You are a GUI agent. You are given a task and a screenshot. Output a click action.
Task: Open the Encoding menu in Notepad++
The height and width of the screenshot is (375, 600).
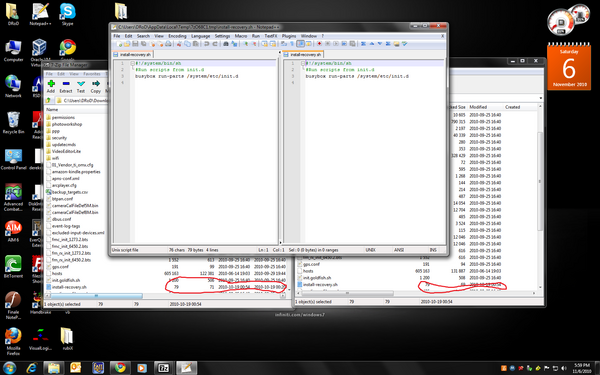pos(177,36)
